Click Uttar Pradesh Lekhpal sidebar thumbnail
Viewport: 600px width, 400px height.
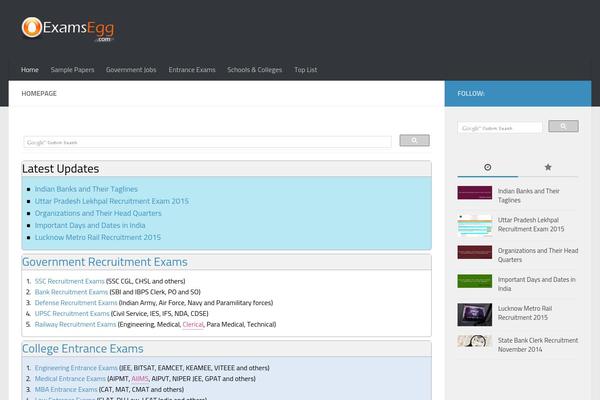coord(474,225)
